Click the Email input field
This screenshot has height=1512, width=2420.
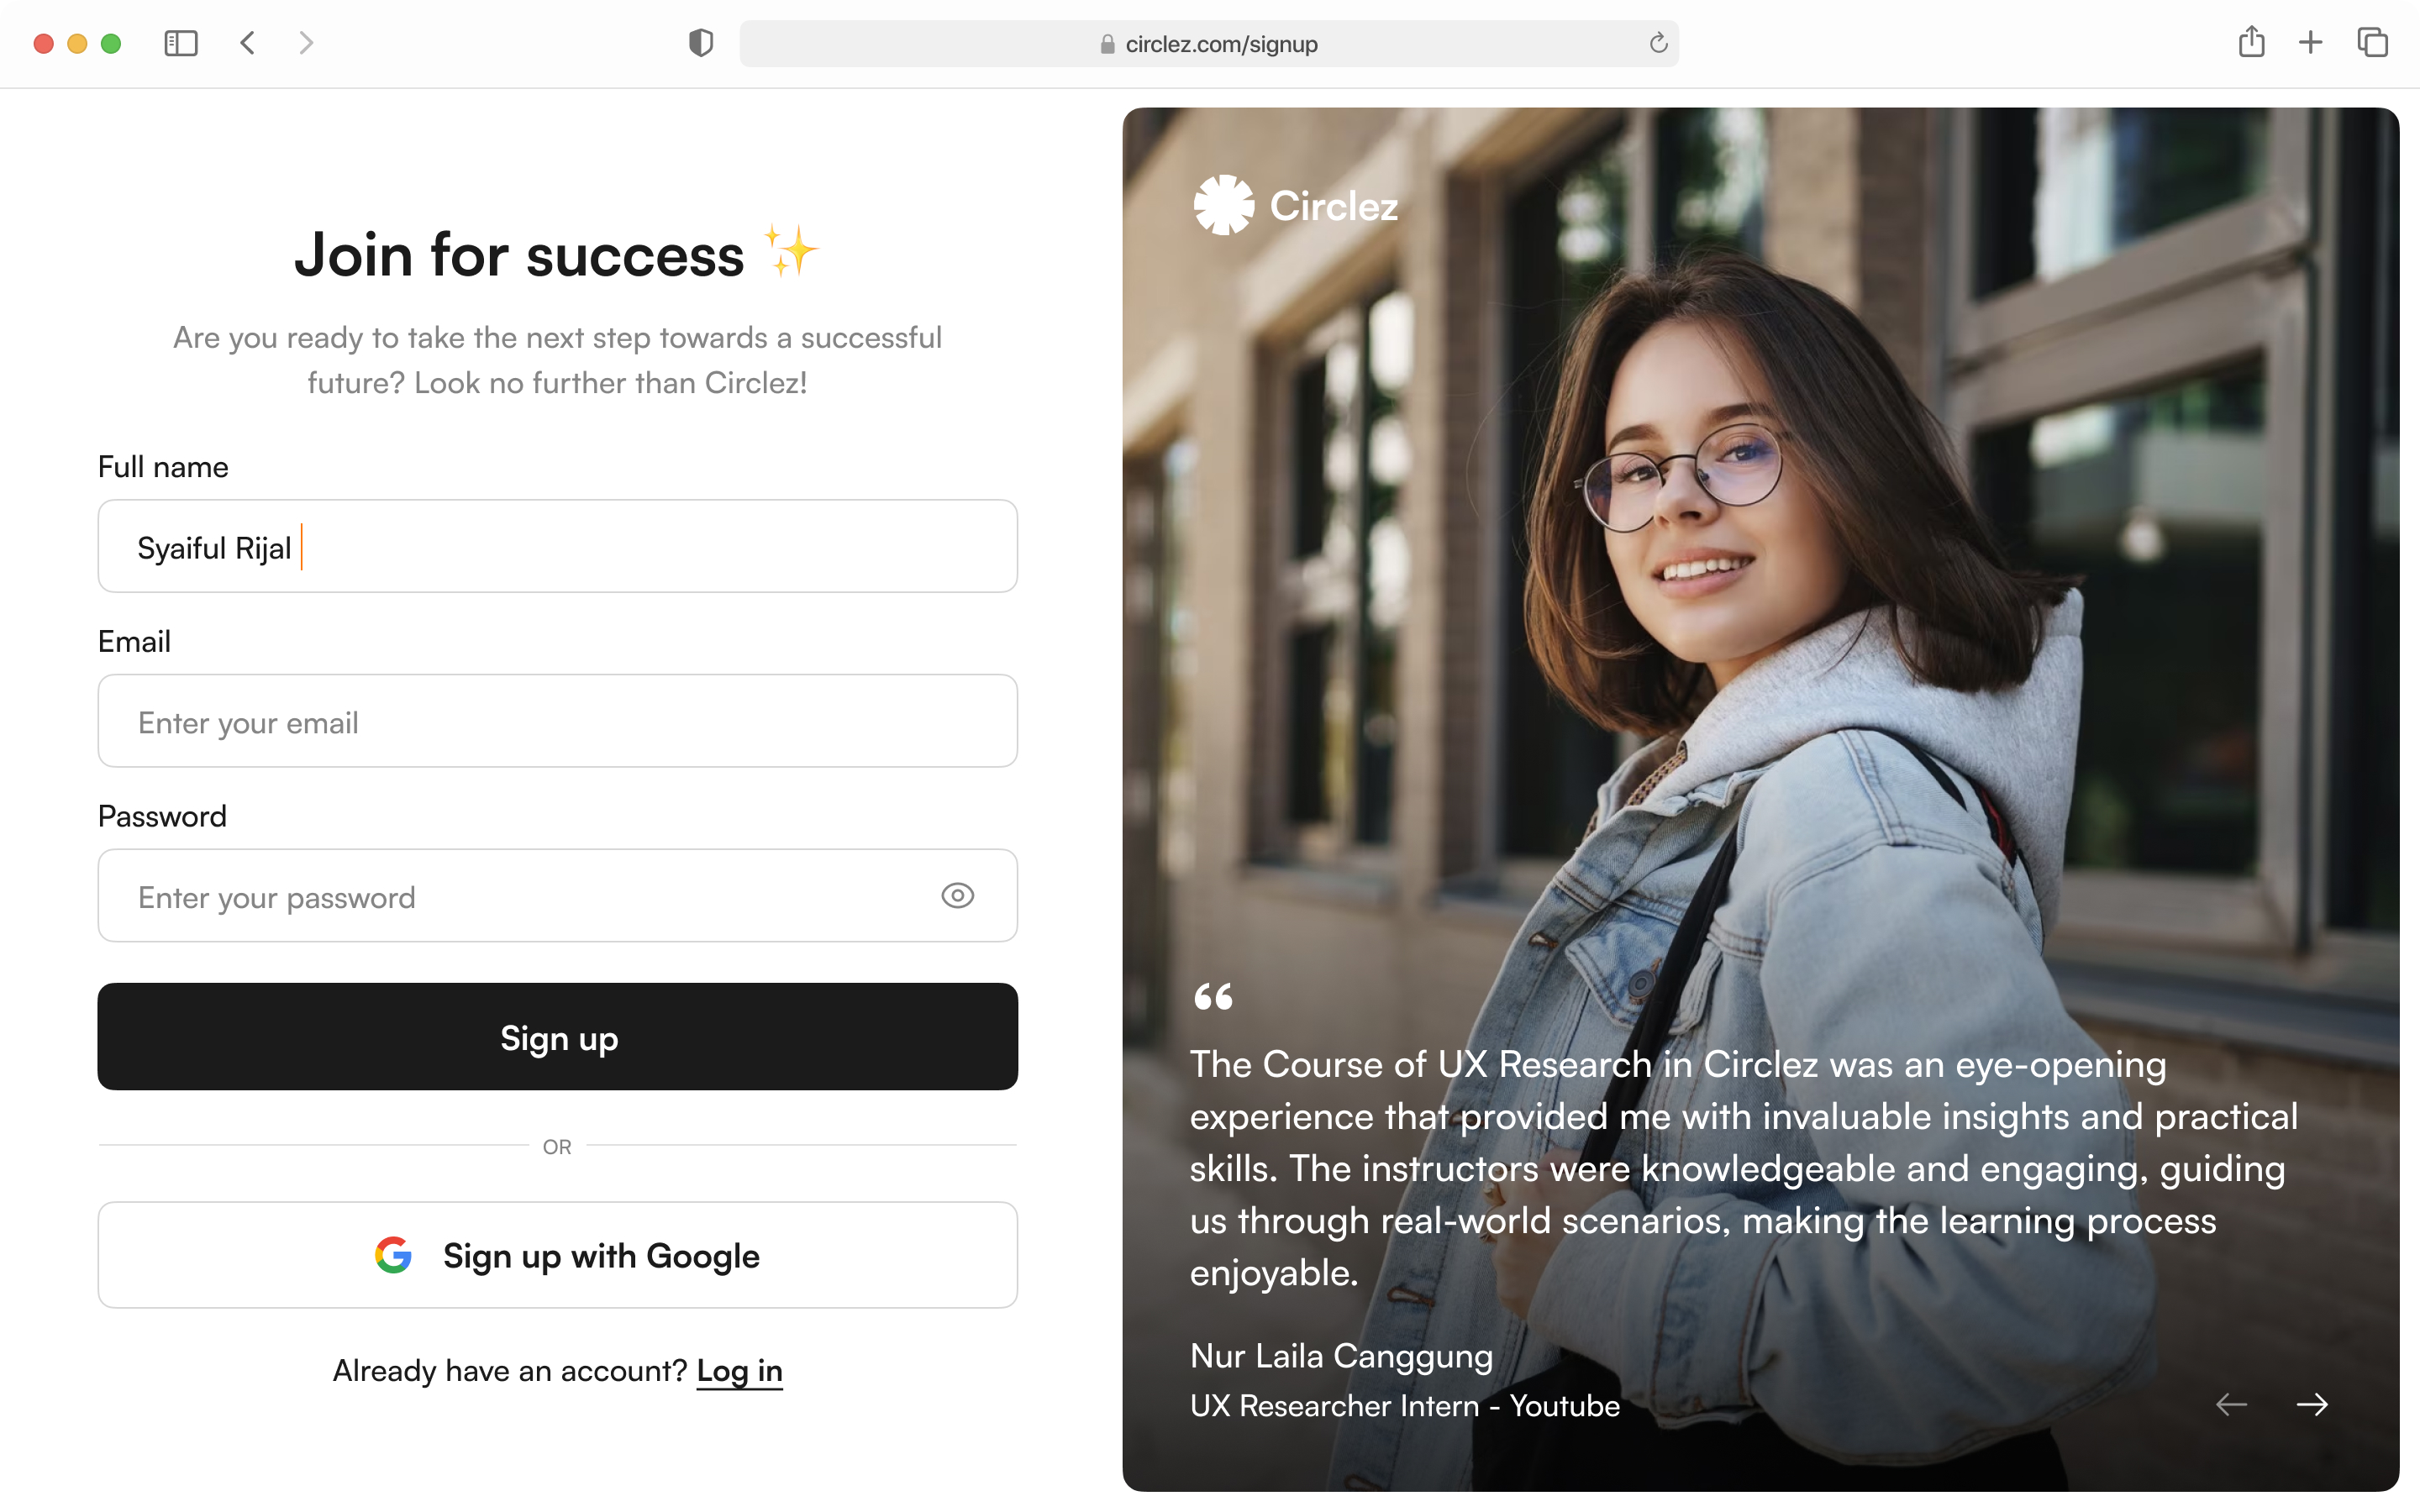click(555, 723)
